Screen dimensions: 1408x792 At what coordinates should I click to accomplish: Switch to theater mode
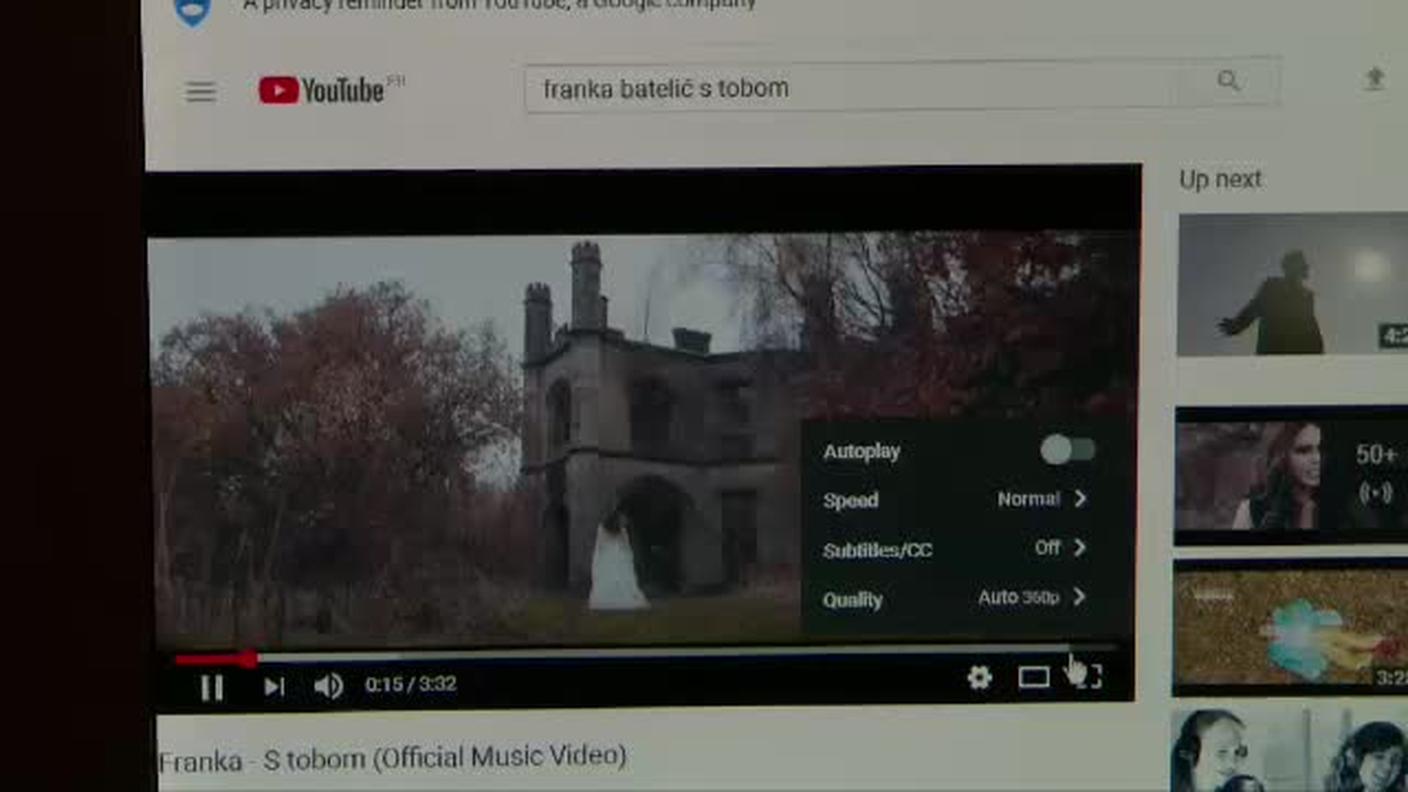coord(1034,678)
